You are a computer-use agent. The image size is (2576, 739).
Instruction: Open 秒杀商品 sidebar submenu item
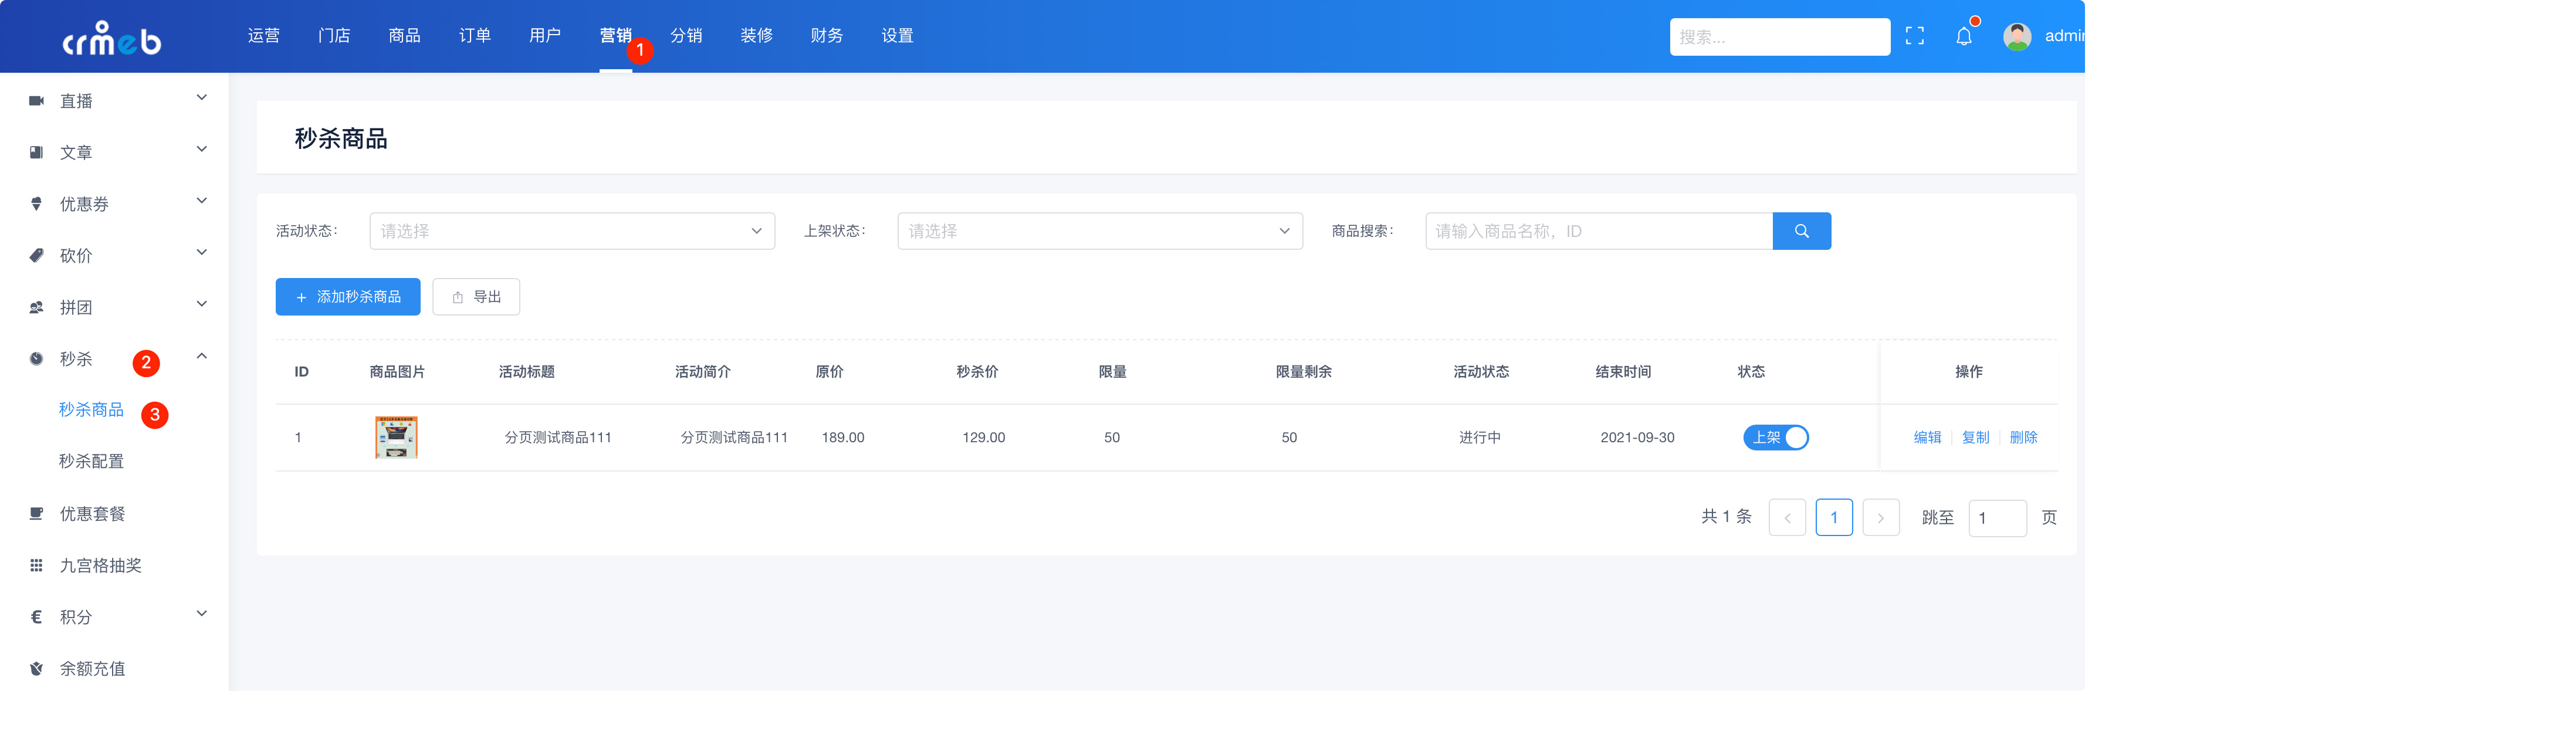[91, 410]
